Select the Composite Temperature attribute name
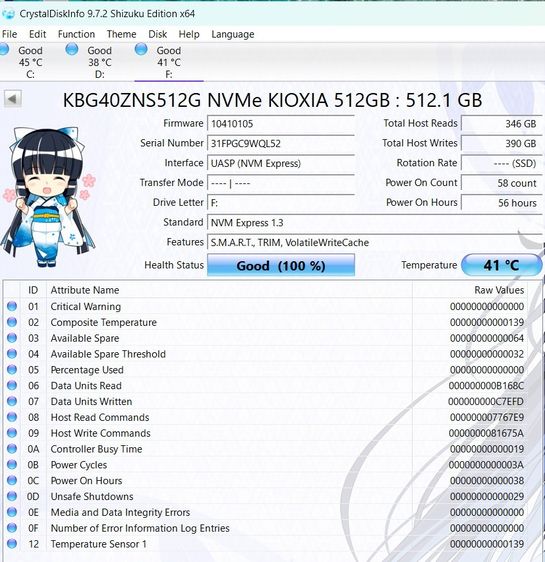Screen dimensions: 545x562 [104, 322]
